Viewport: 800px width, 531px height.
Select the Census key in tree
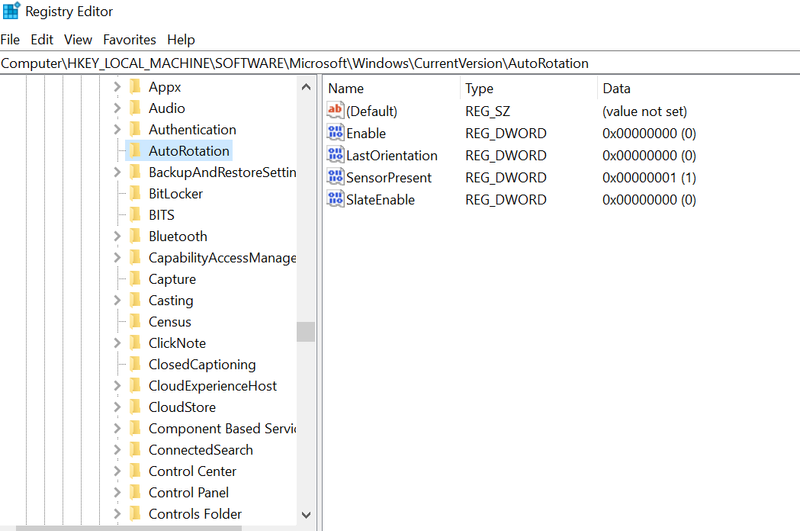pos(169,322)
